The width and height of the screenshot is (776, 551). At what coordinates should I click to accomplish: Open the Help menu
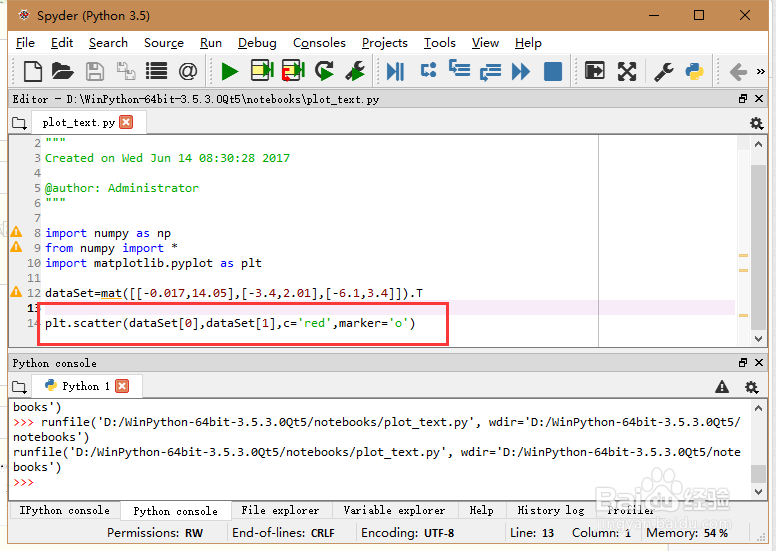click(528, 43)
